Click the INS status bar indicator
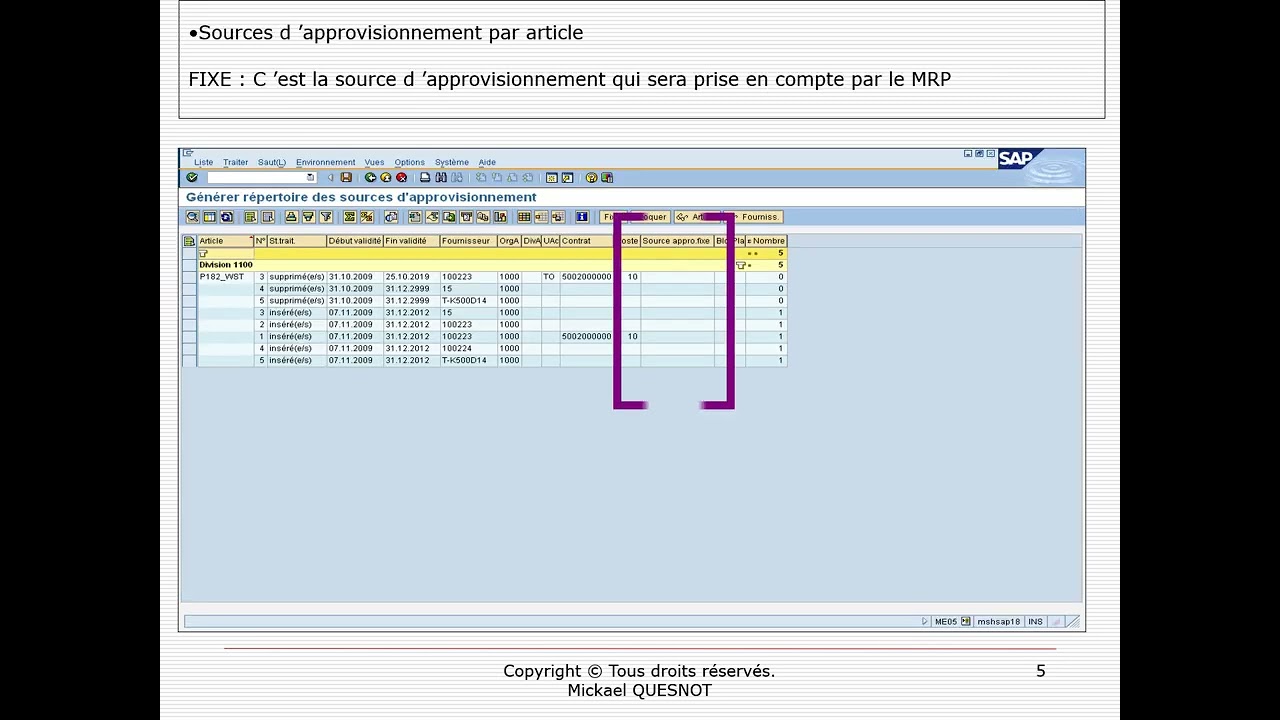The width and height of the screenshot is (1280, 720). [x=1035, y=621]
